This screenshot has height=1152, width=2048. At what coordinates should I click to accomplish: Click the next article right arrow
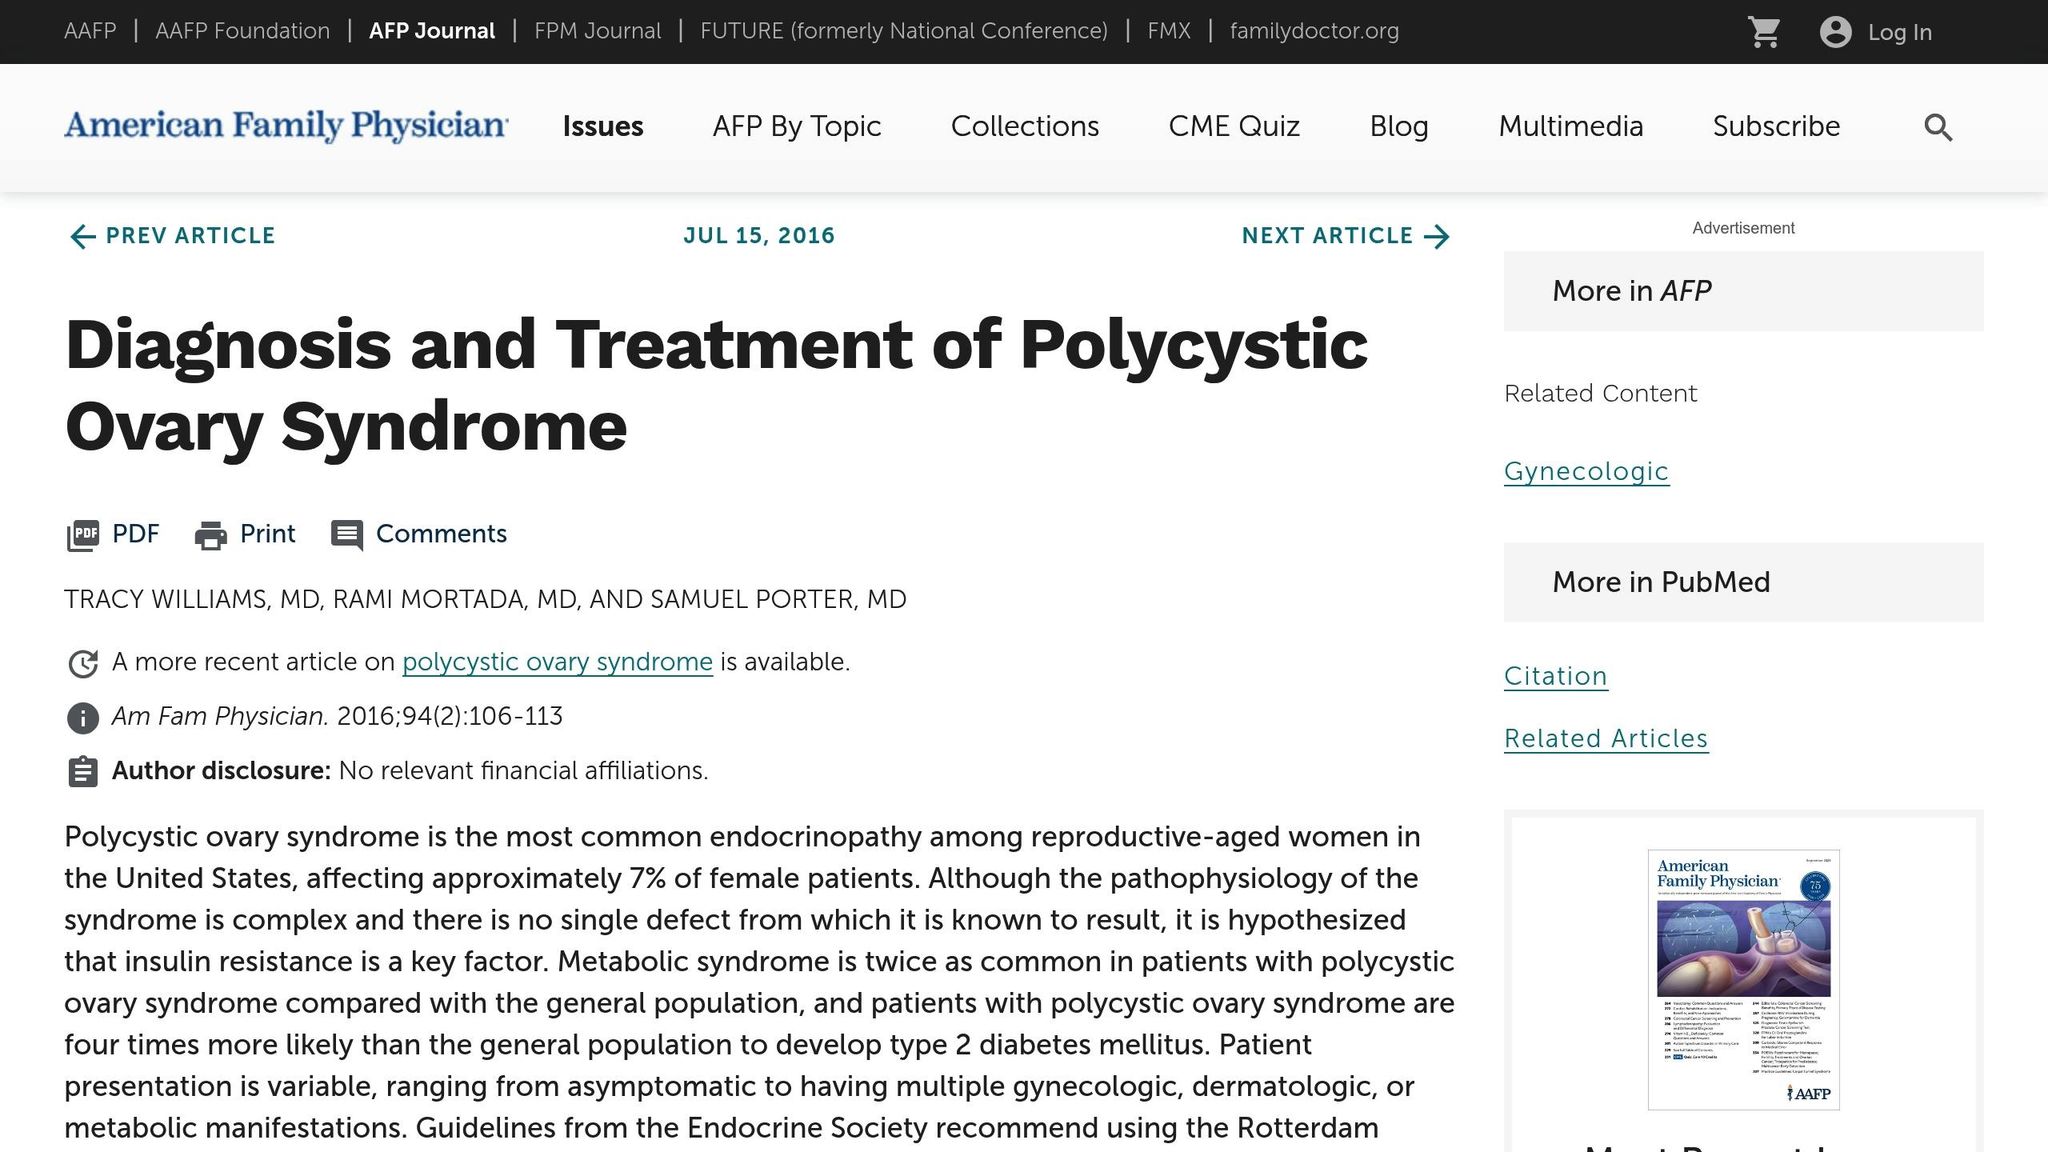[1437, 236]
